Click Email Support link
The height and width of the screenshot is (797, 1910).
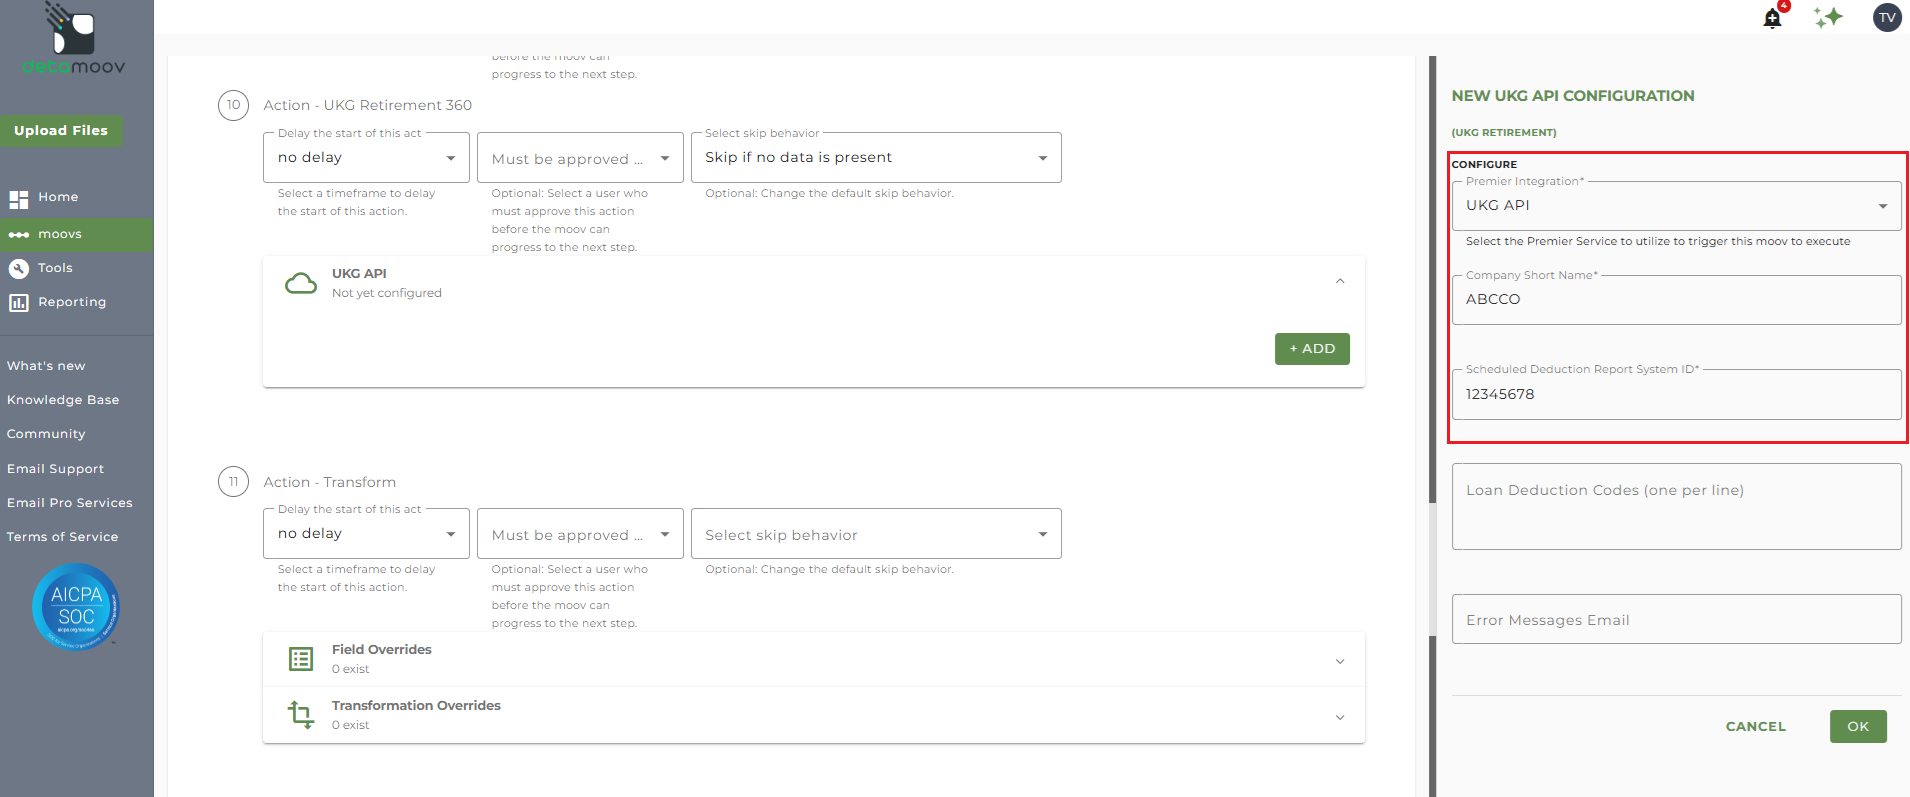[x=55, y=469]
